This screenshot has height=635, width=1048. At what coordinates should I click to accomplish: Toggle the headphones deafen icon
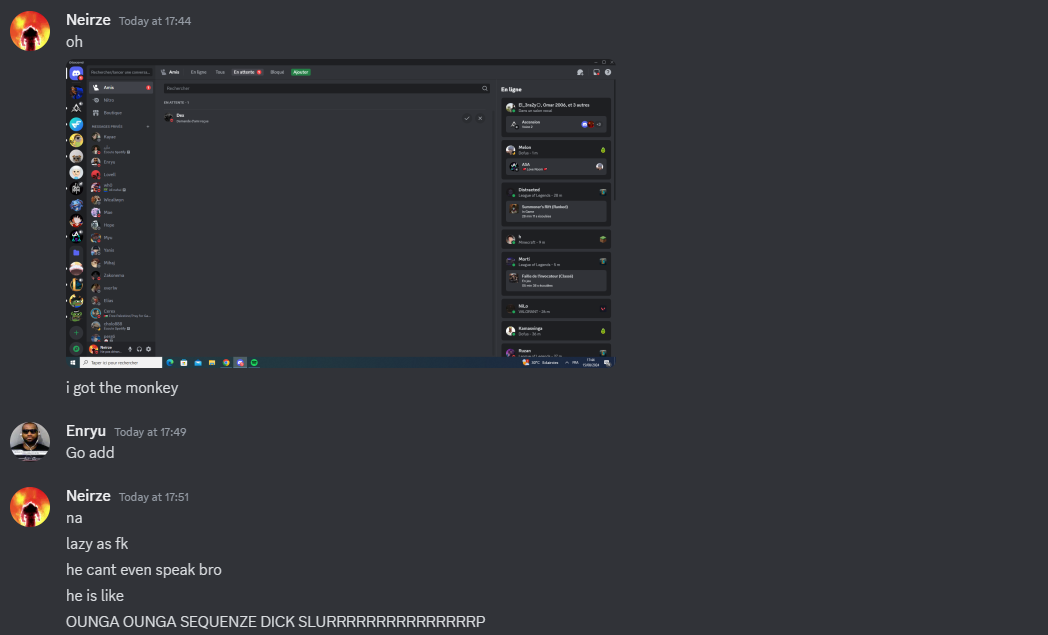point(140,349)
